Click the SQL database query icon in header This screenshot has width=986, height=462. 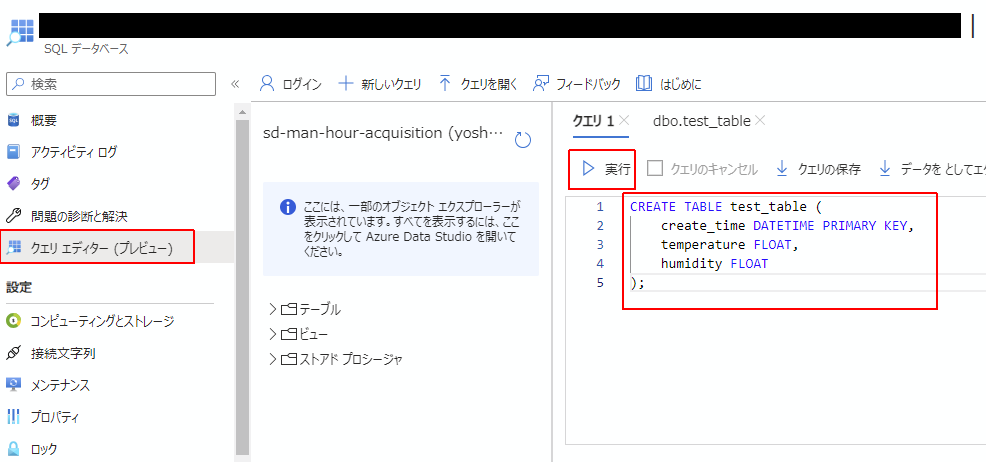click(20, 32)
